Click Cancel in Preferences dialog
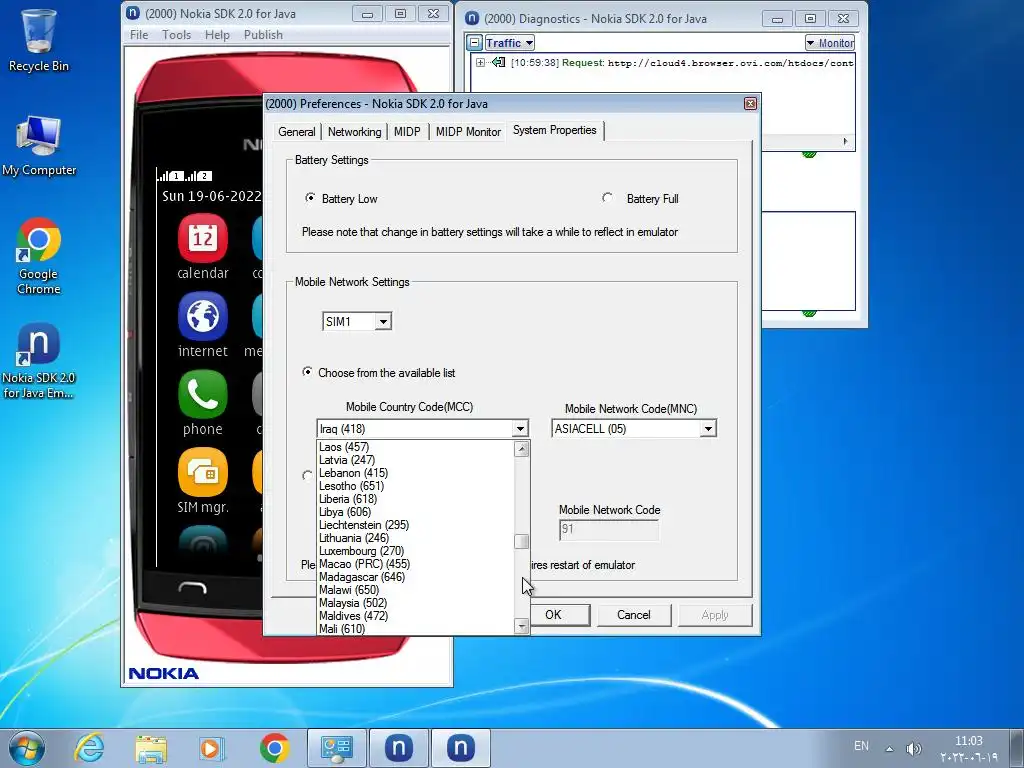This screenshot has height=768, width=1024. 633,615
